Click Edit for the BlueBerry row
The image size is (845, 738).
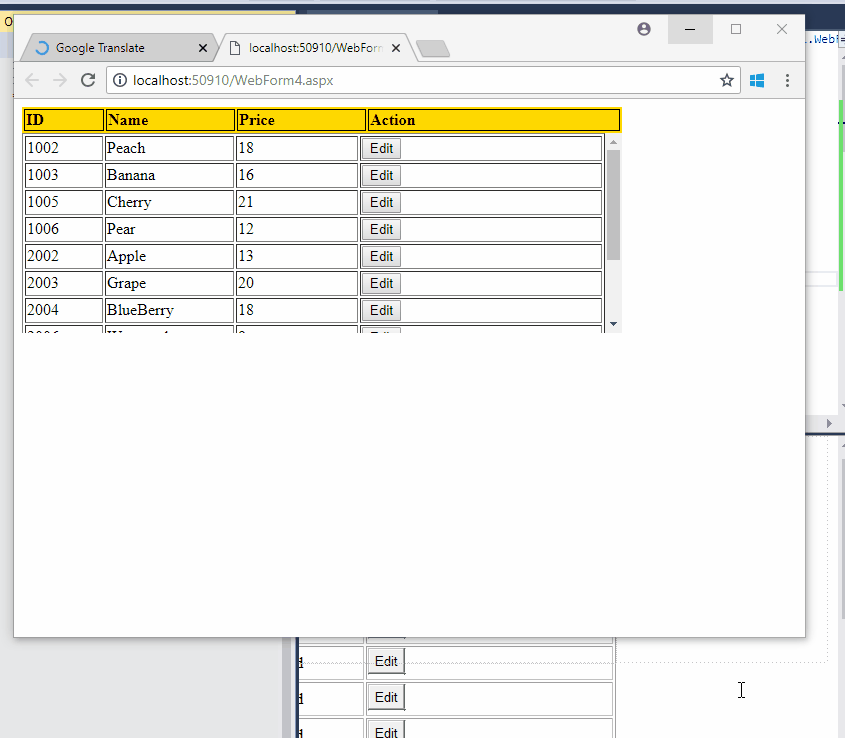pyautogui.click(x=380, y=310)
